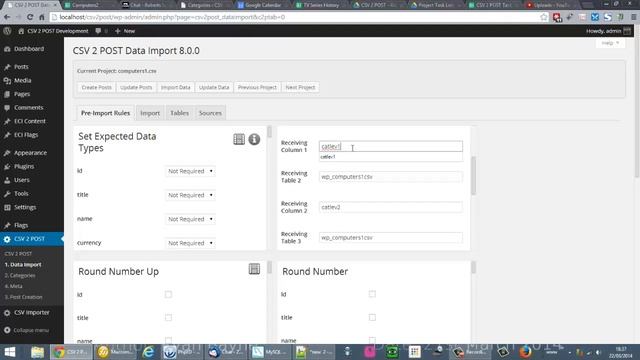The height and width of the screenshot is (360, 640).
Task: Select the CSV 2 POST sidebar item
Action: (x=32, y=239)
